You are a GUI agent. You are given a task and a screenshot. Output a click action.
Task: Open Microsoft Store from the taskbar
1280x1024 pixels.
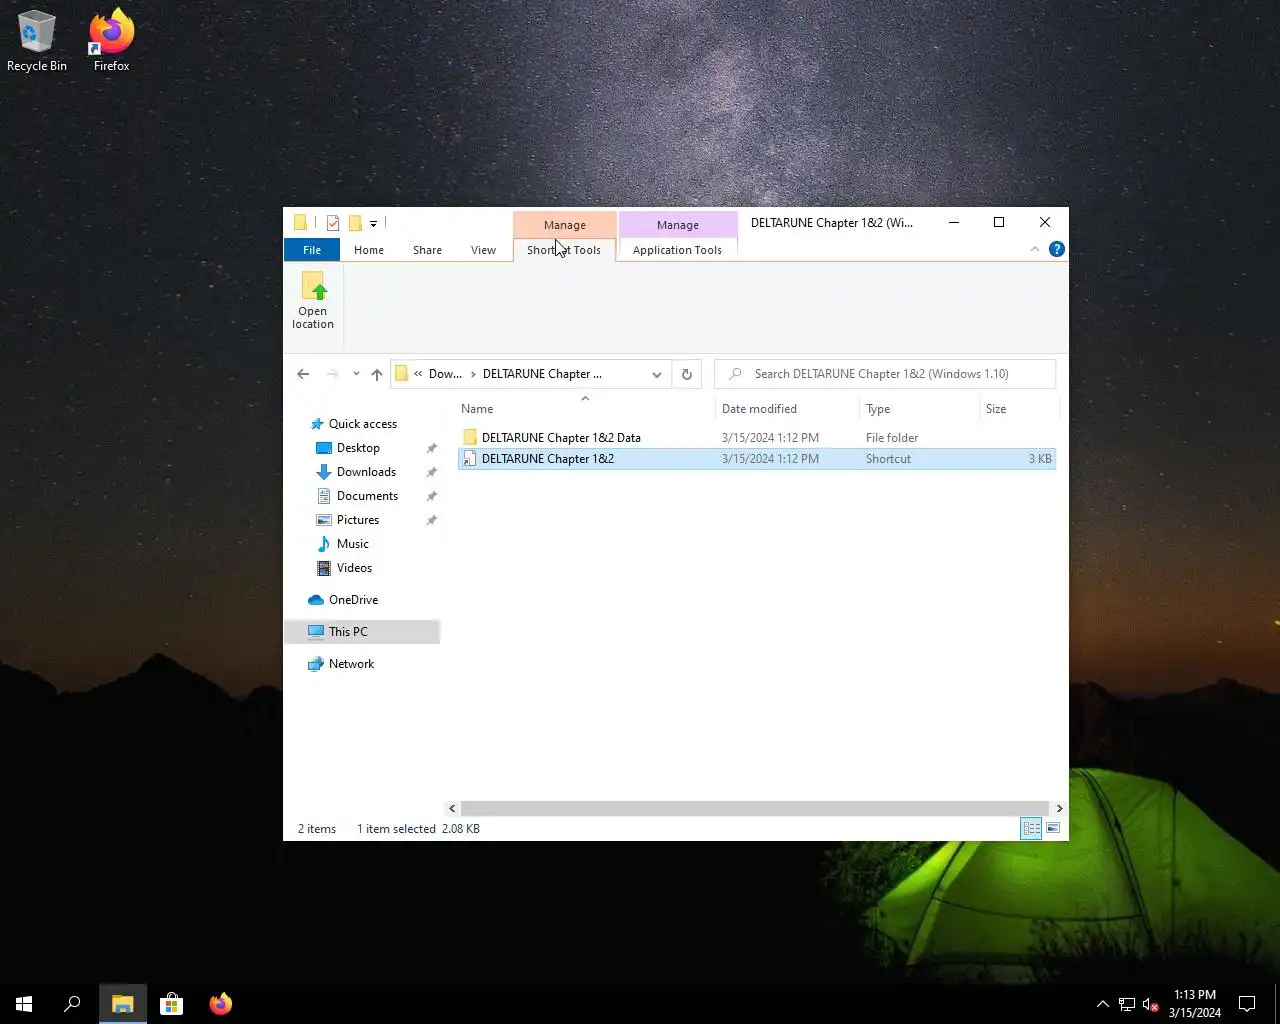click(172, 1004)
